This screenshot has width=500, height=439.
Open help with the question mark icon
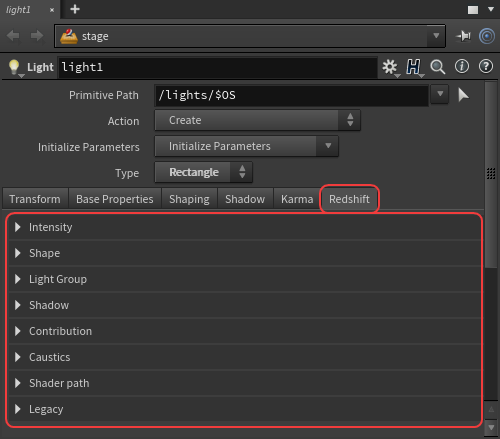pos(486,66)
